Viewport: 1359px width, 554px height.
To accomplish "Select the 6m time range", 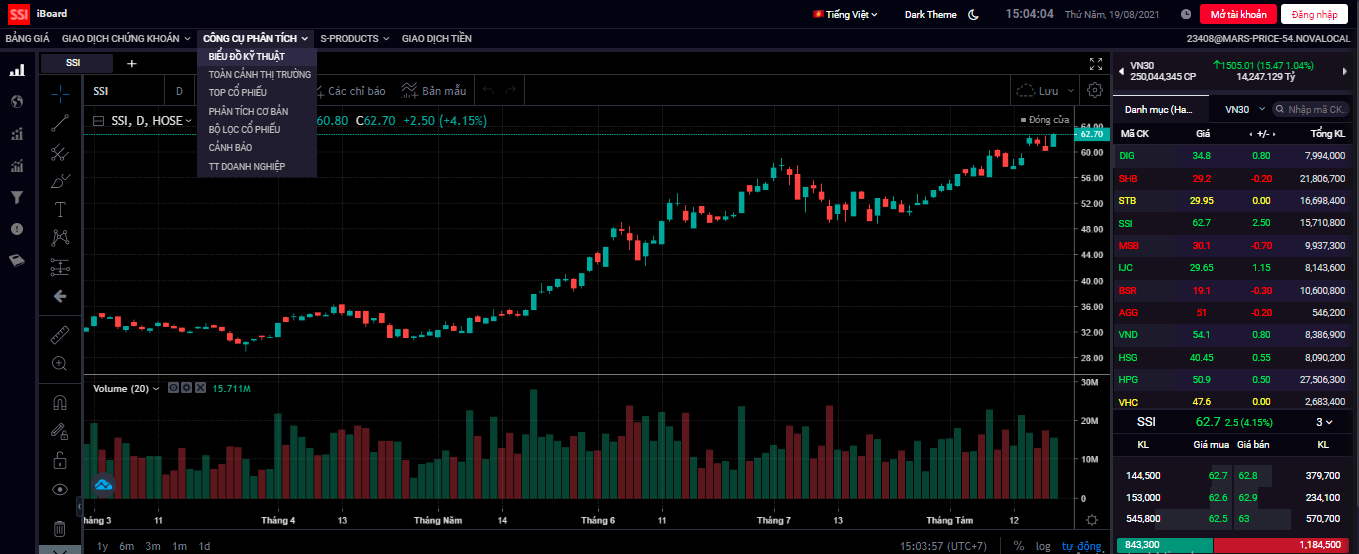I will tap(127, 546).
